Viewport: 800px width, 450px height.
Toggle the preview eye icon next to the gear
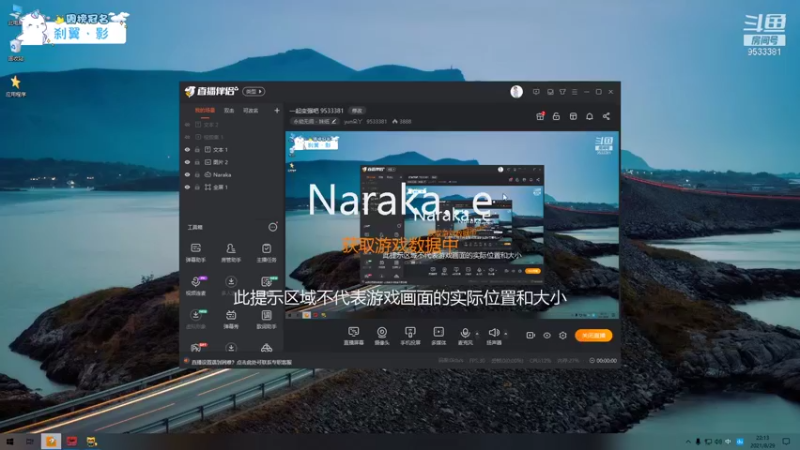pyautogui.click(x=547, y=335)
